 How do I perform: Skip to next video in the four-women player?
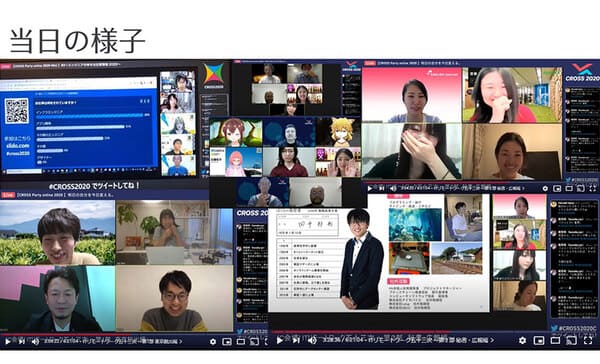click(381, 188)
